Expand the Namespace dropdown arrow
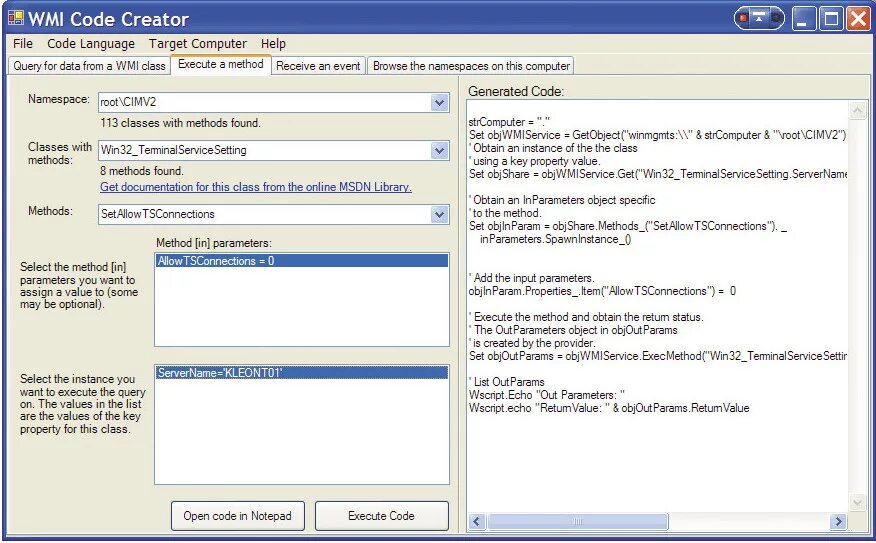The height and width of the screenshot is (543, 876). 440,103
